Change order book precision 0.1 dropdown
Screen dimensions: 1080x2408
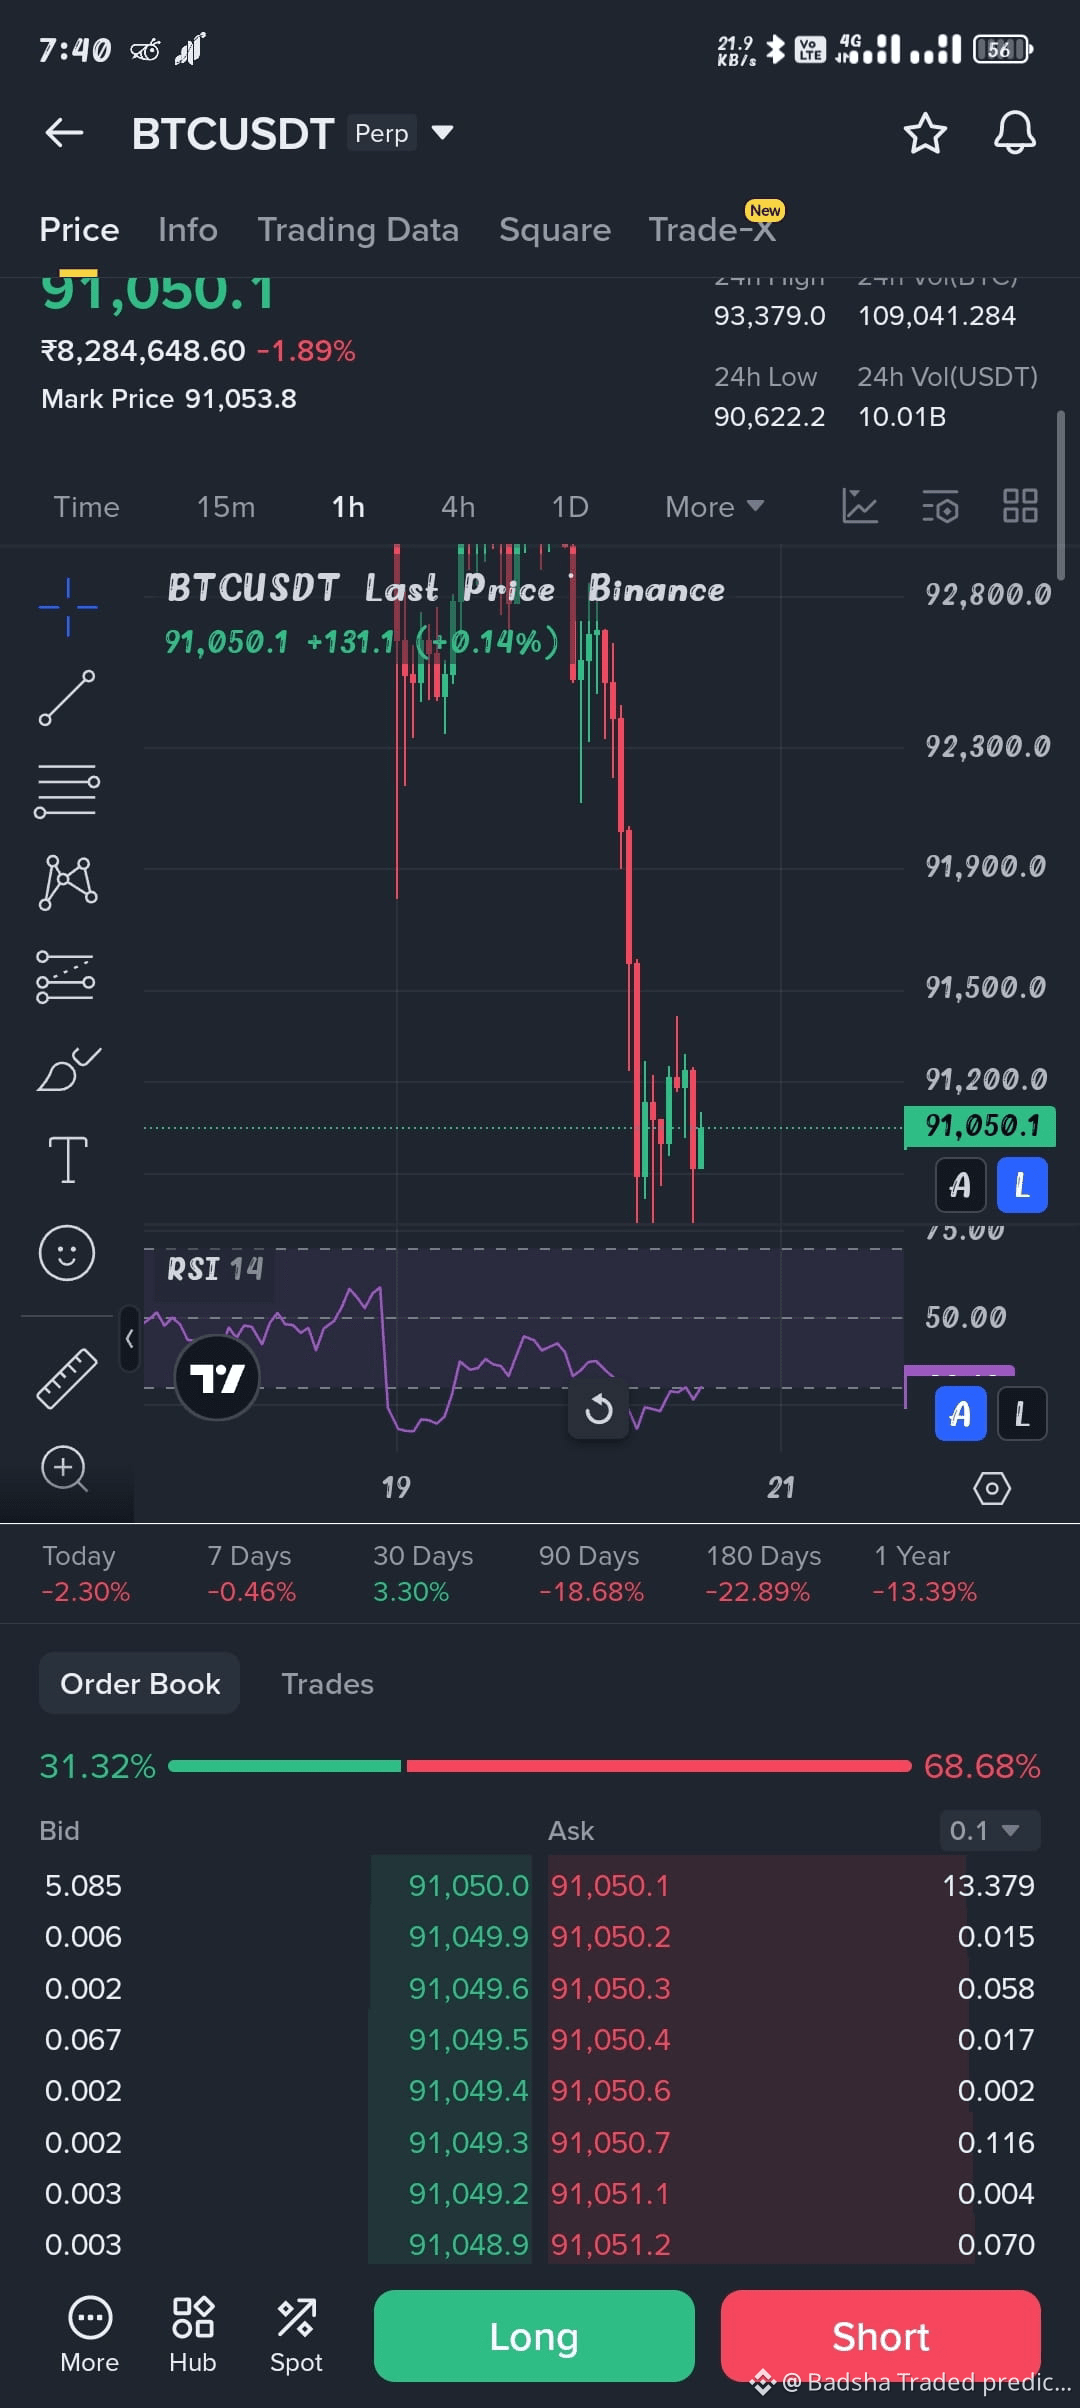pos(989,1830)
